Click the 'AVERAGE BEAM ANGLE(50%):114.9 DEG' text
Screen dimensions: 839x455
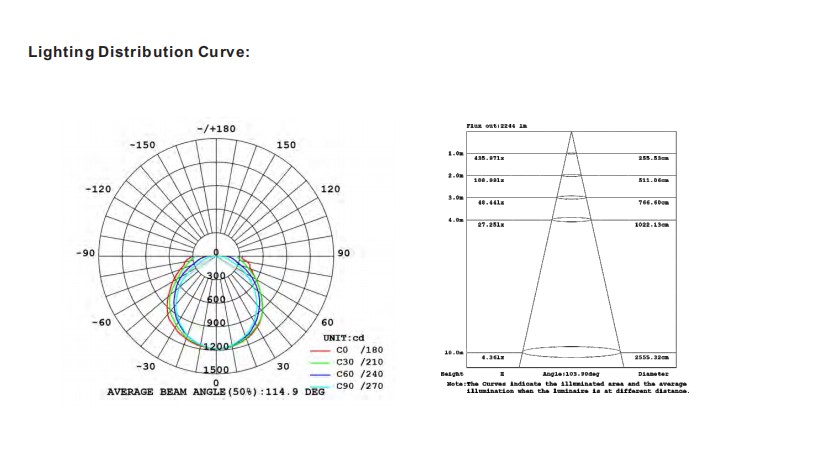pos(216,392)
